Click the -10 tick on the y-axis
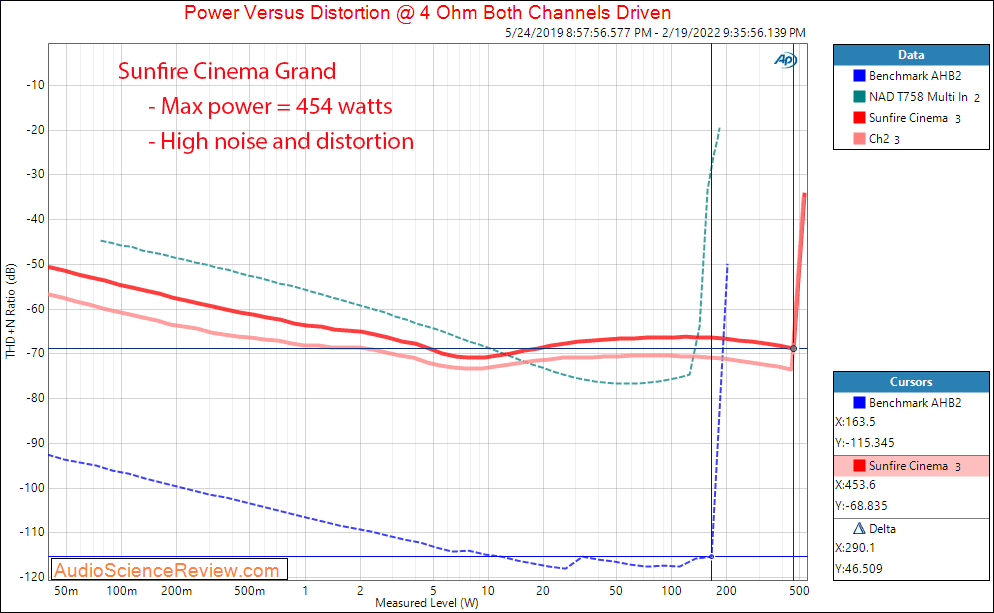 (34, 85)
